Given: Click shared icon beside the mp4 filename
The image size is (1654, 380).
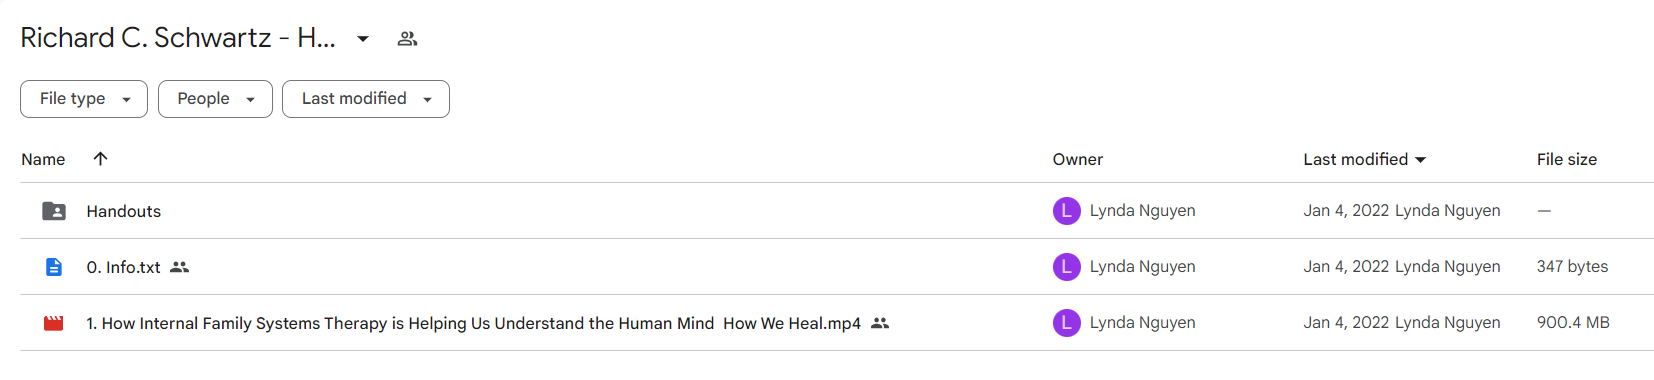Looking at the screenshot, I should point(880,323).
